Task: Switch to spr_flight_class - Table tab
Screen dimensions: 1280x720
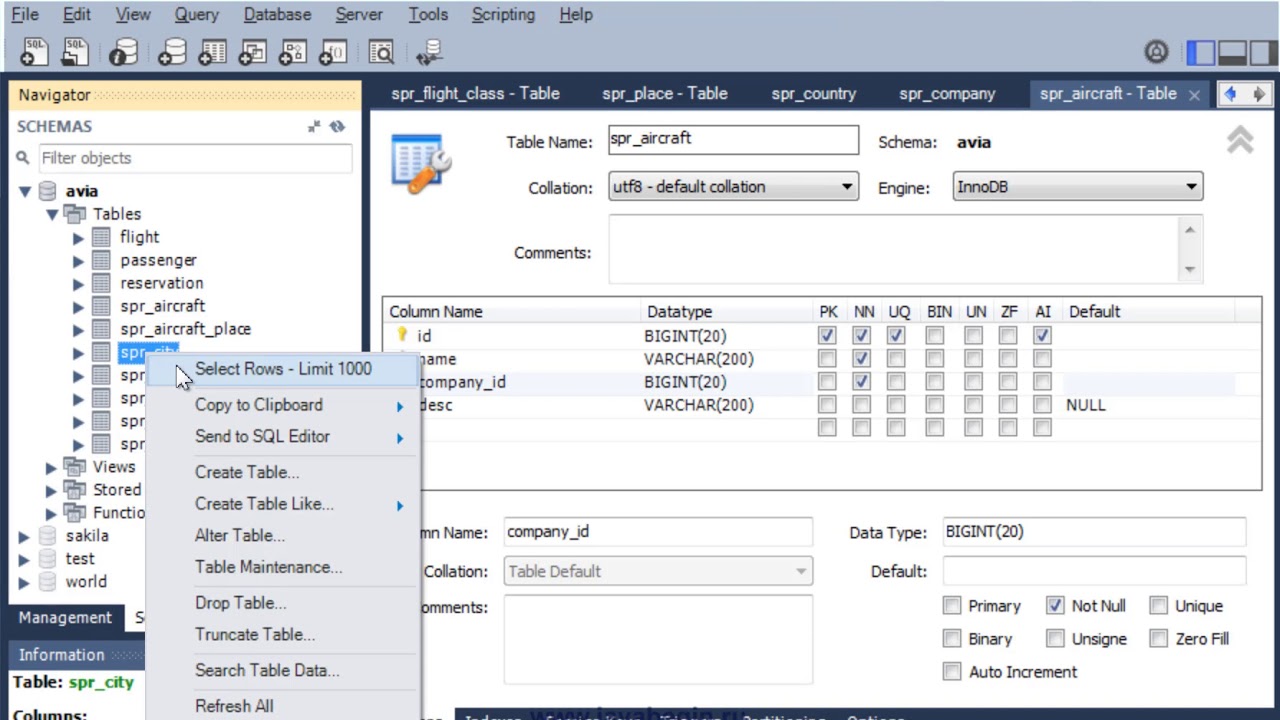Action: (x=475, y=94)
